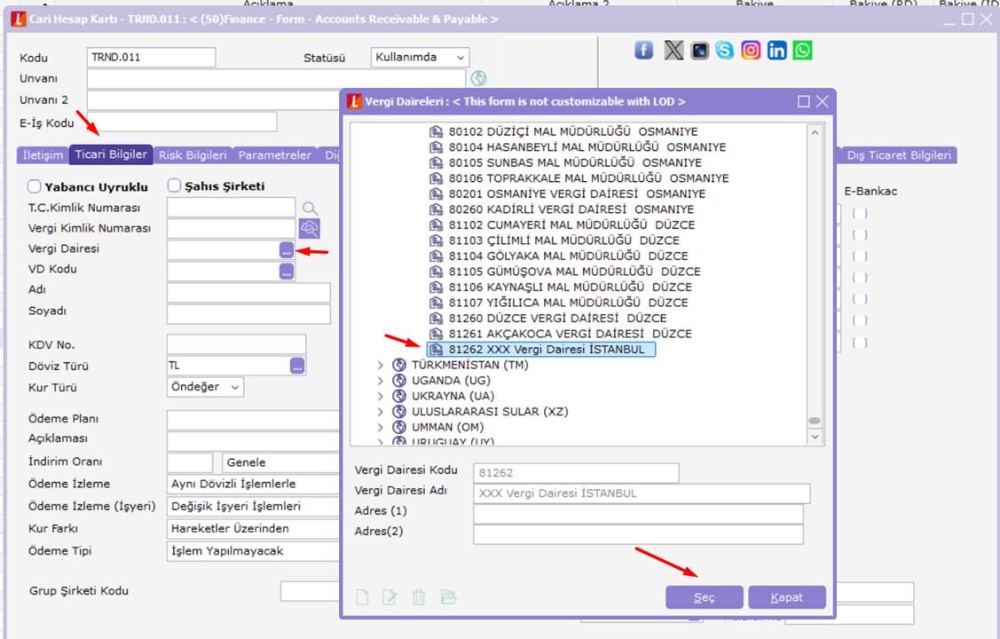Open the VD Kodu lookup button
The width and height of the screenshot is (1000, 639).
coord(286,271)
